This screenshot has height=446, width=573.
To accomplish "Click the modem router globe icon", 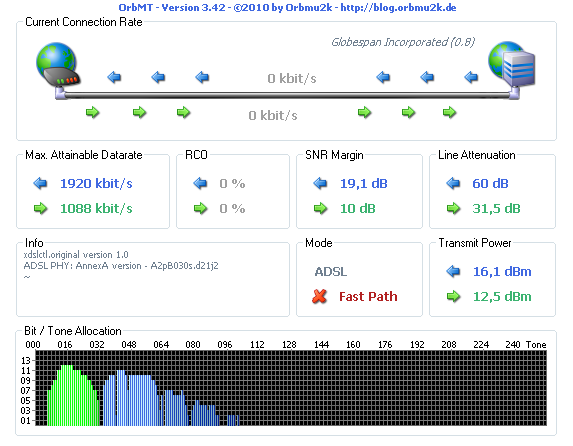I will click(58, 65).
